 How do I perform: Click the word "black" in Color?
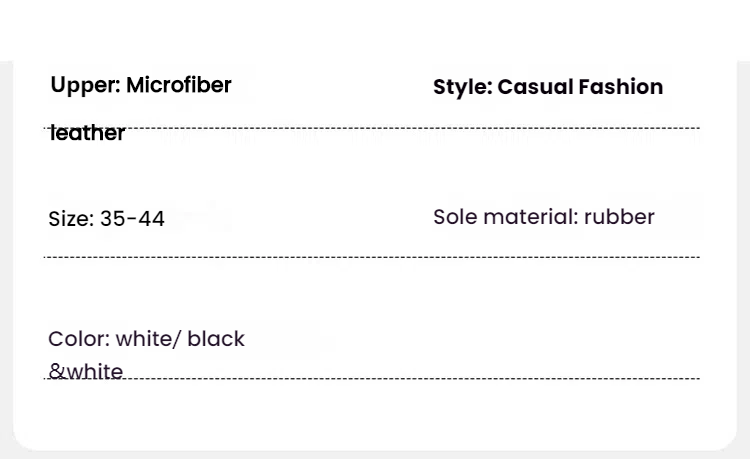216,339
